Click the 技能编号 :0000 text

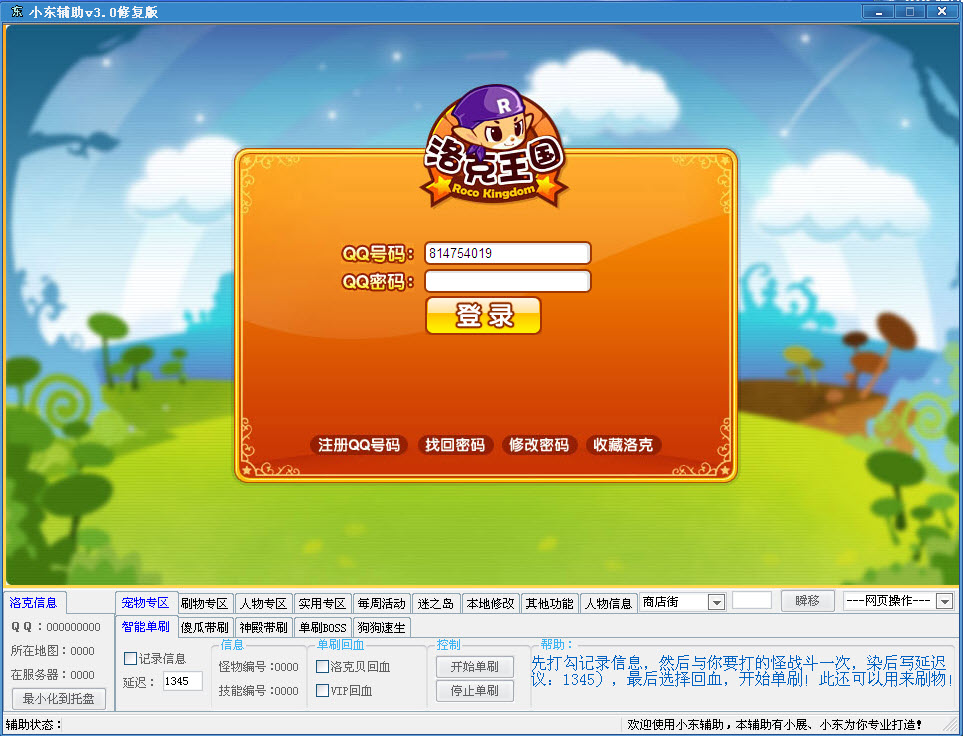[259, 691]
